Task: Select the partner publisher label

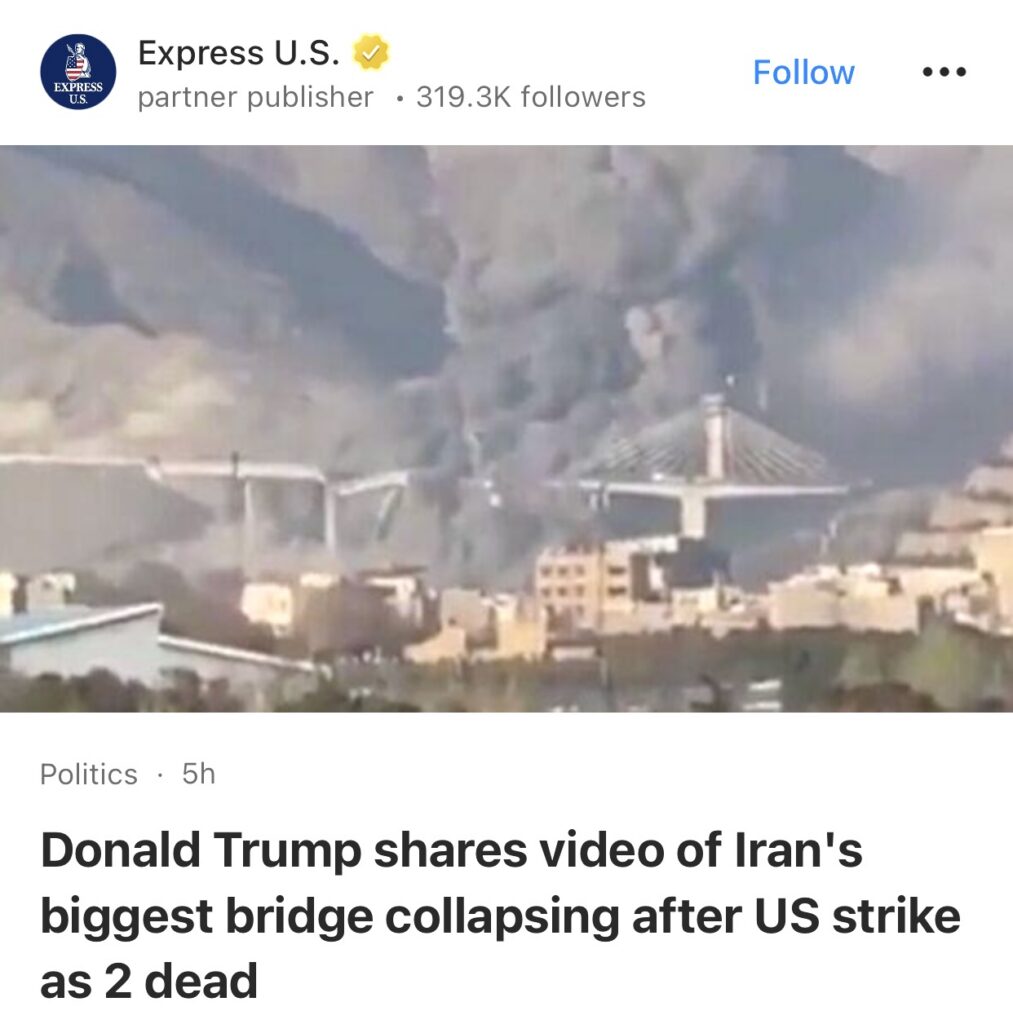Action: click(x=255, y=97)
